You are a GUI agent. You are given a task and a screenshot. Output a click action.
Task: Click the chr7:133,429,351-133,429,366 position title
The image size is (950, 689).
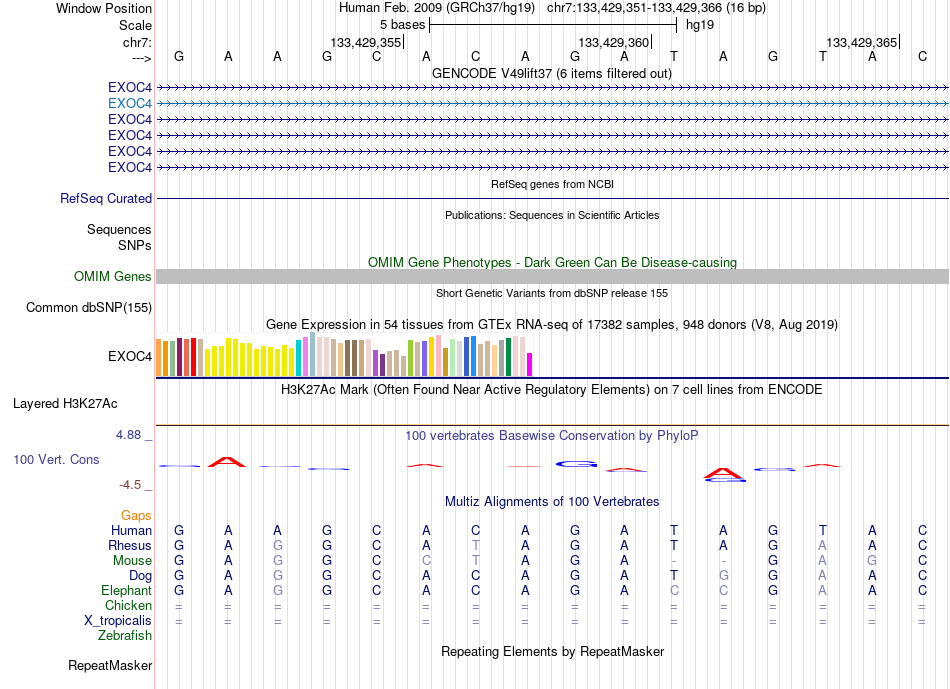656,8
